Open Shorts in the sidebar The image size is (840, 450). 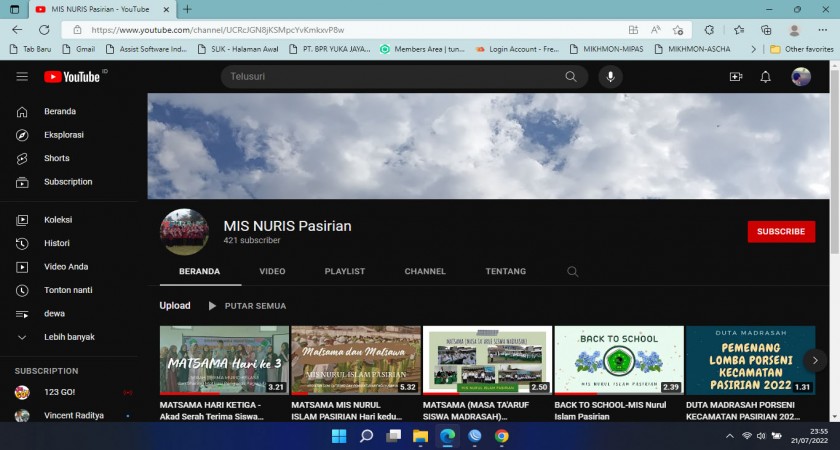click(x=56, y=158)
